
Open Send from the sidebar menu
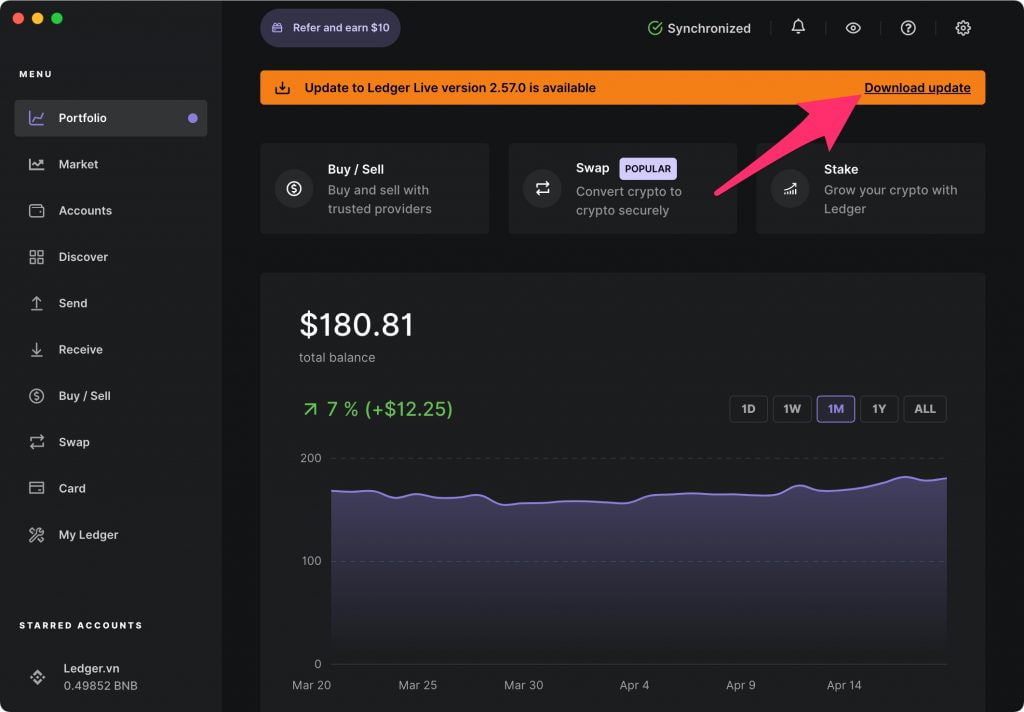pyautogui.click(x=110, y=303)
